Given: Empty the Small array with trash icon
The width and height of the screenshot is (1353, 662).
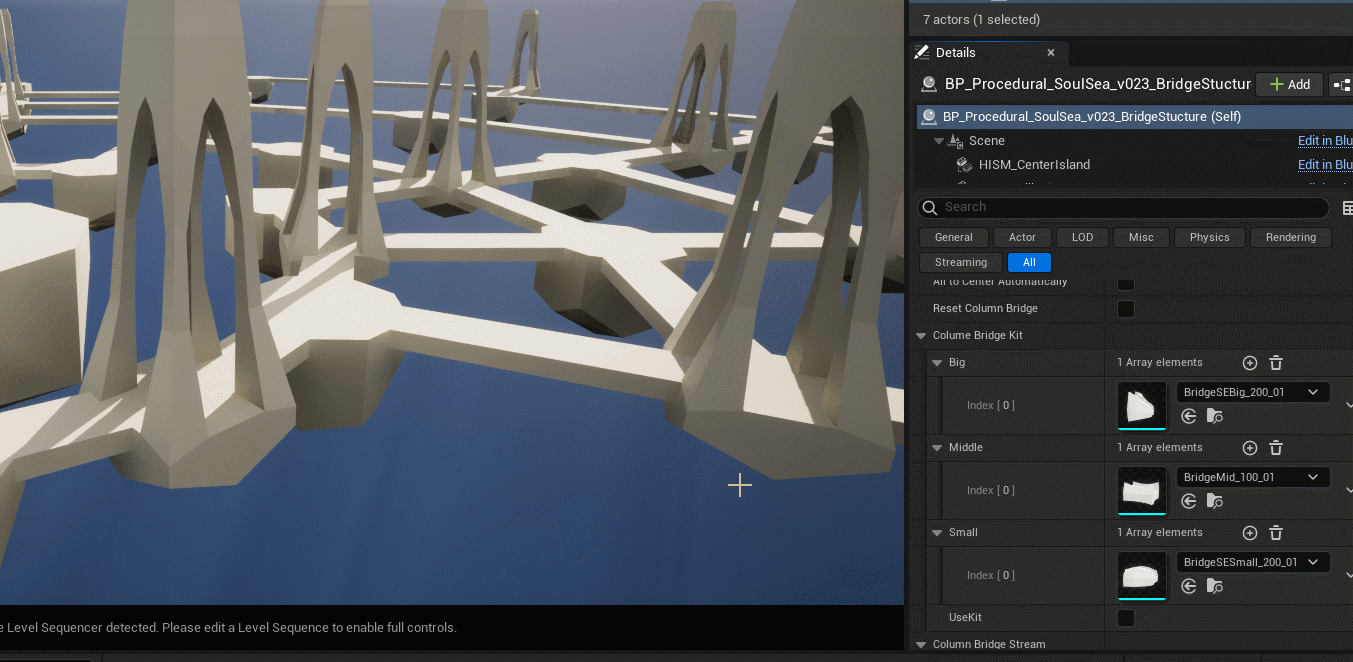Looking at the screenshot, I should click(1276, 533).
